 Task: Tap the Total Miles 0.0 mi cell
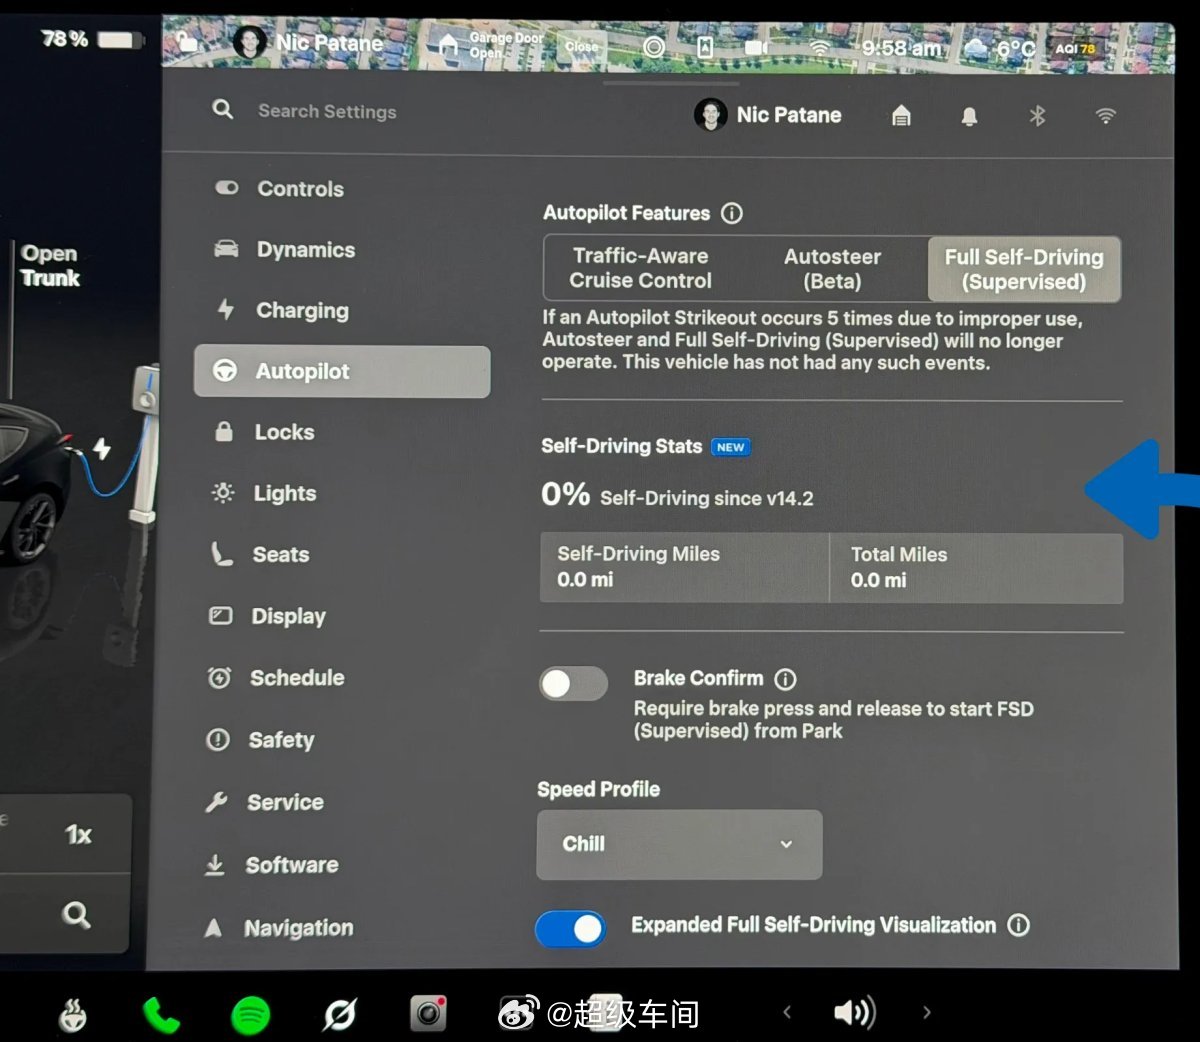coord(976,567)
